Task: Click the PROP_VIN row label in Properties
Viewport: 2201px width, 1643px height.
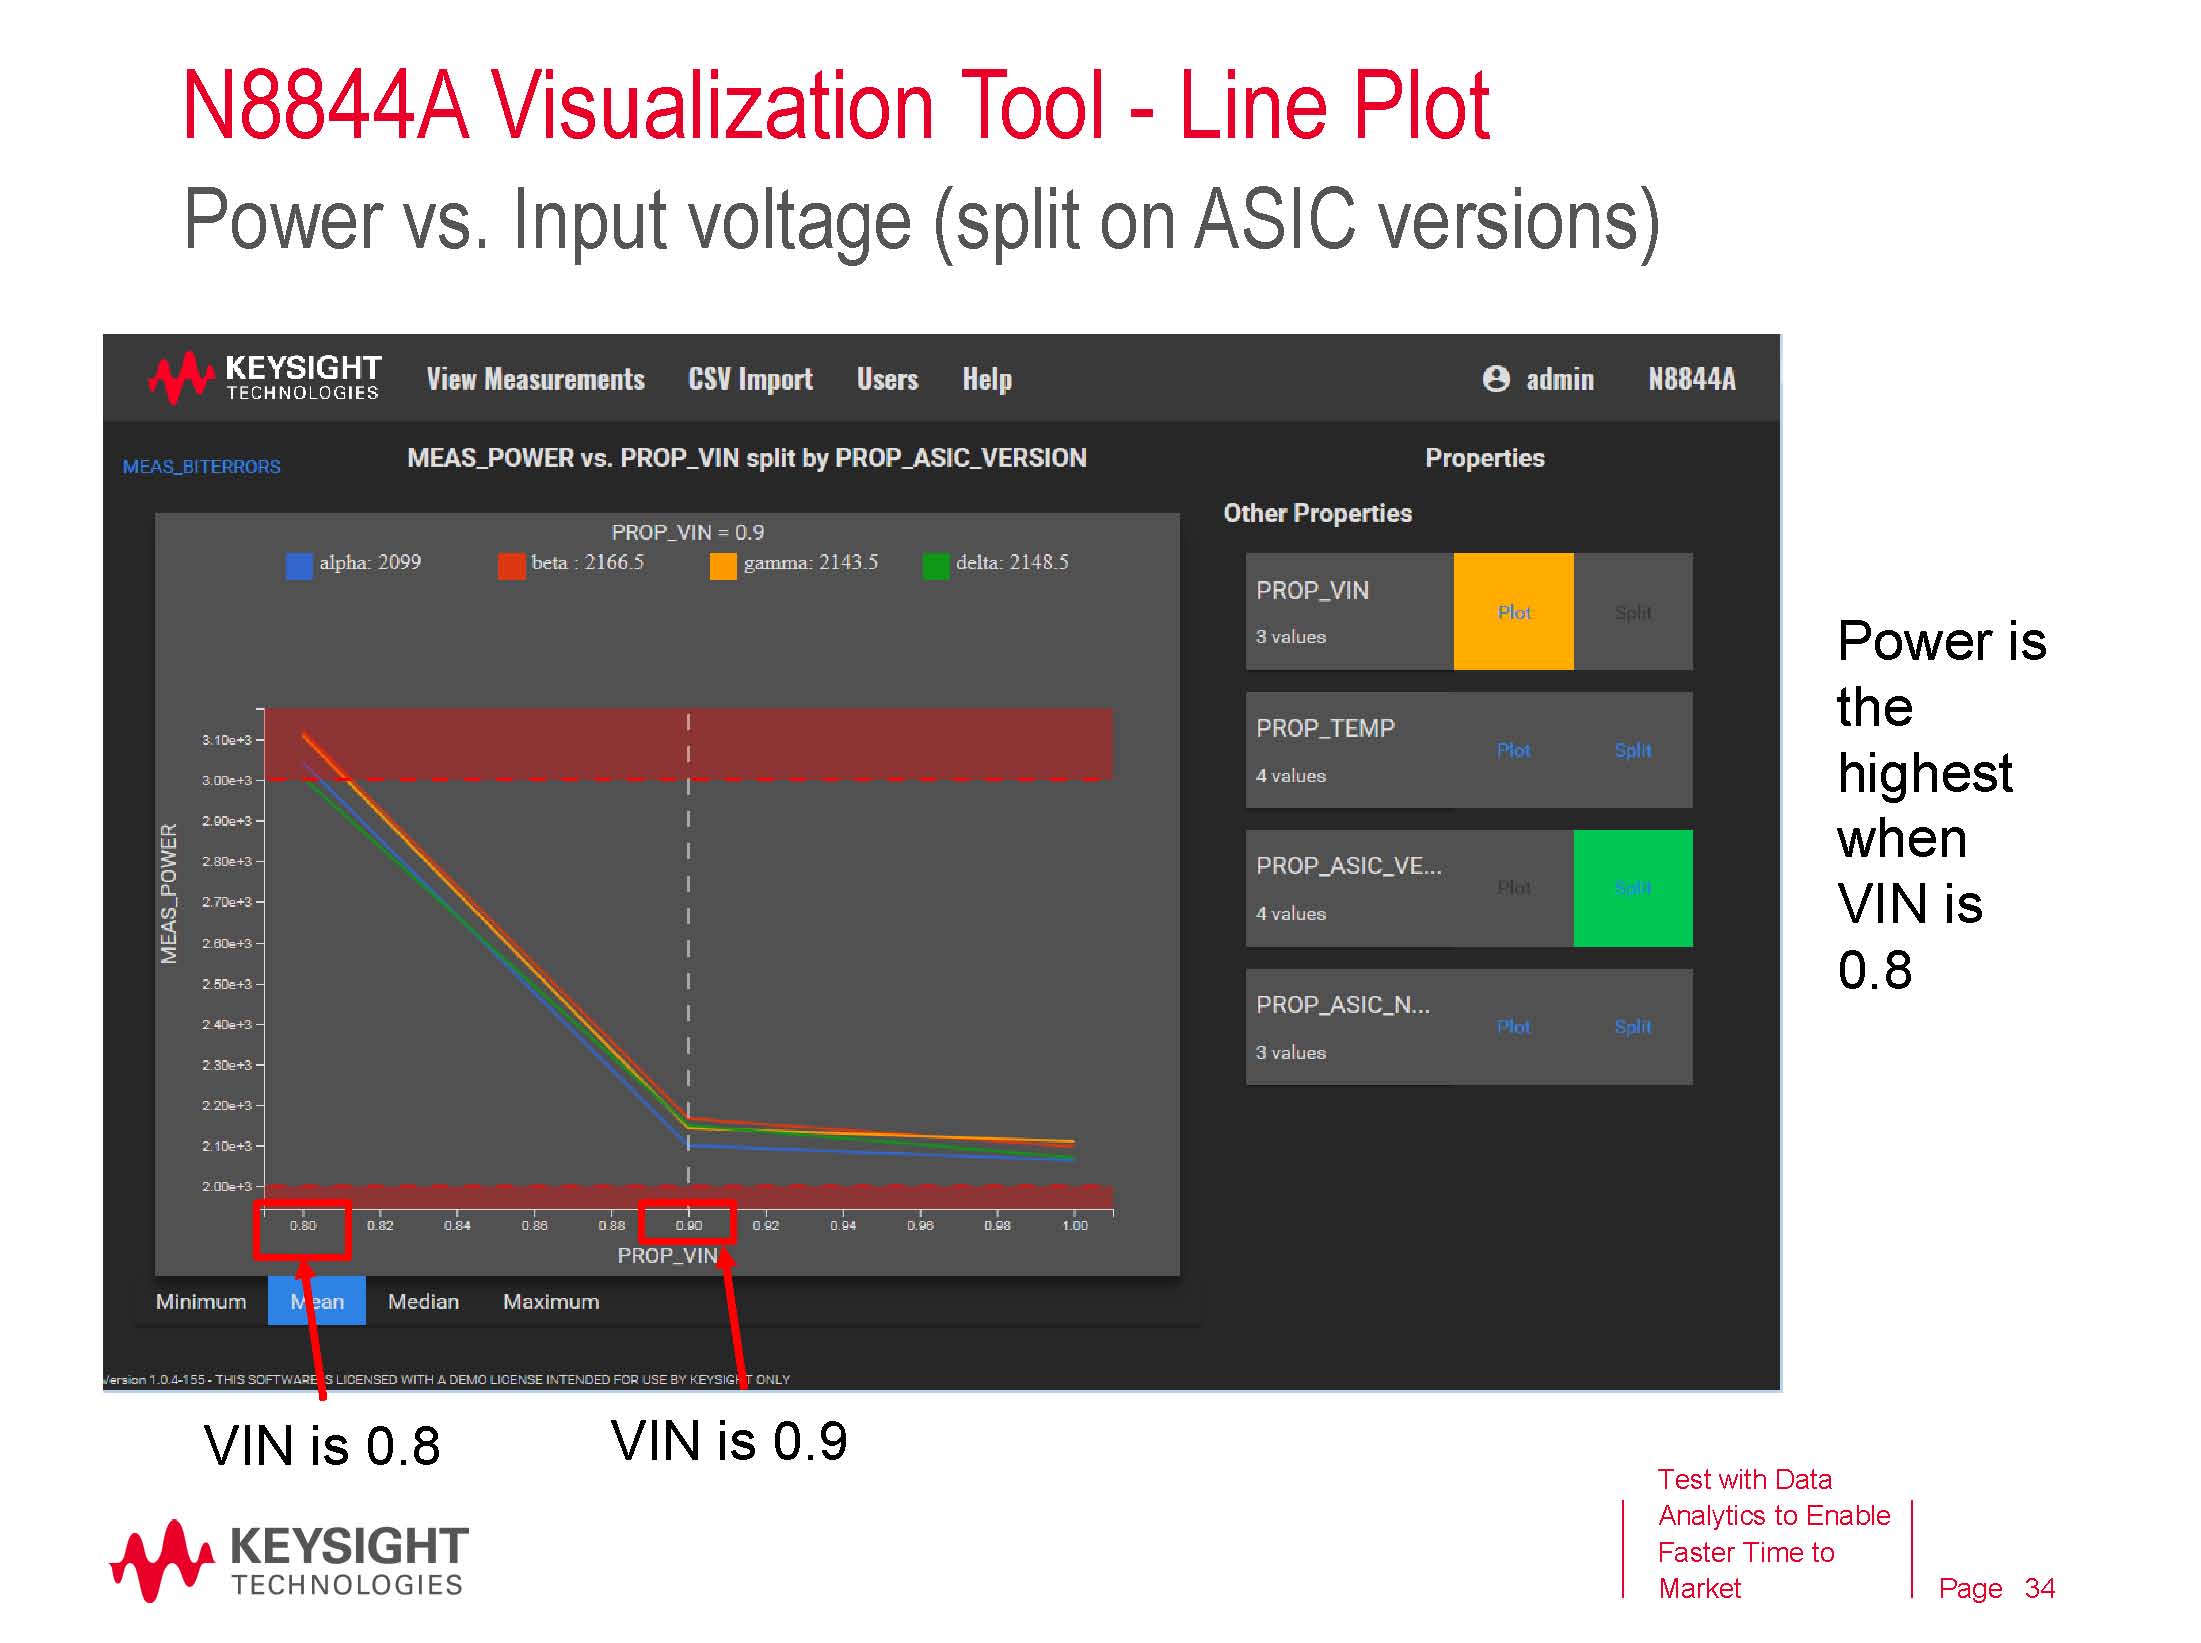Action: tap(1312, 590)
